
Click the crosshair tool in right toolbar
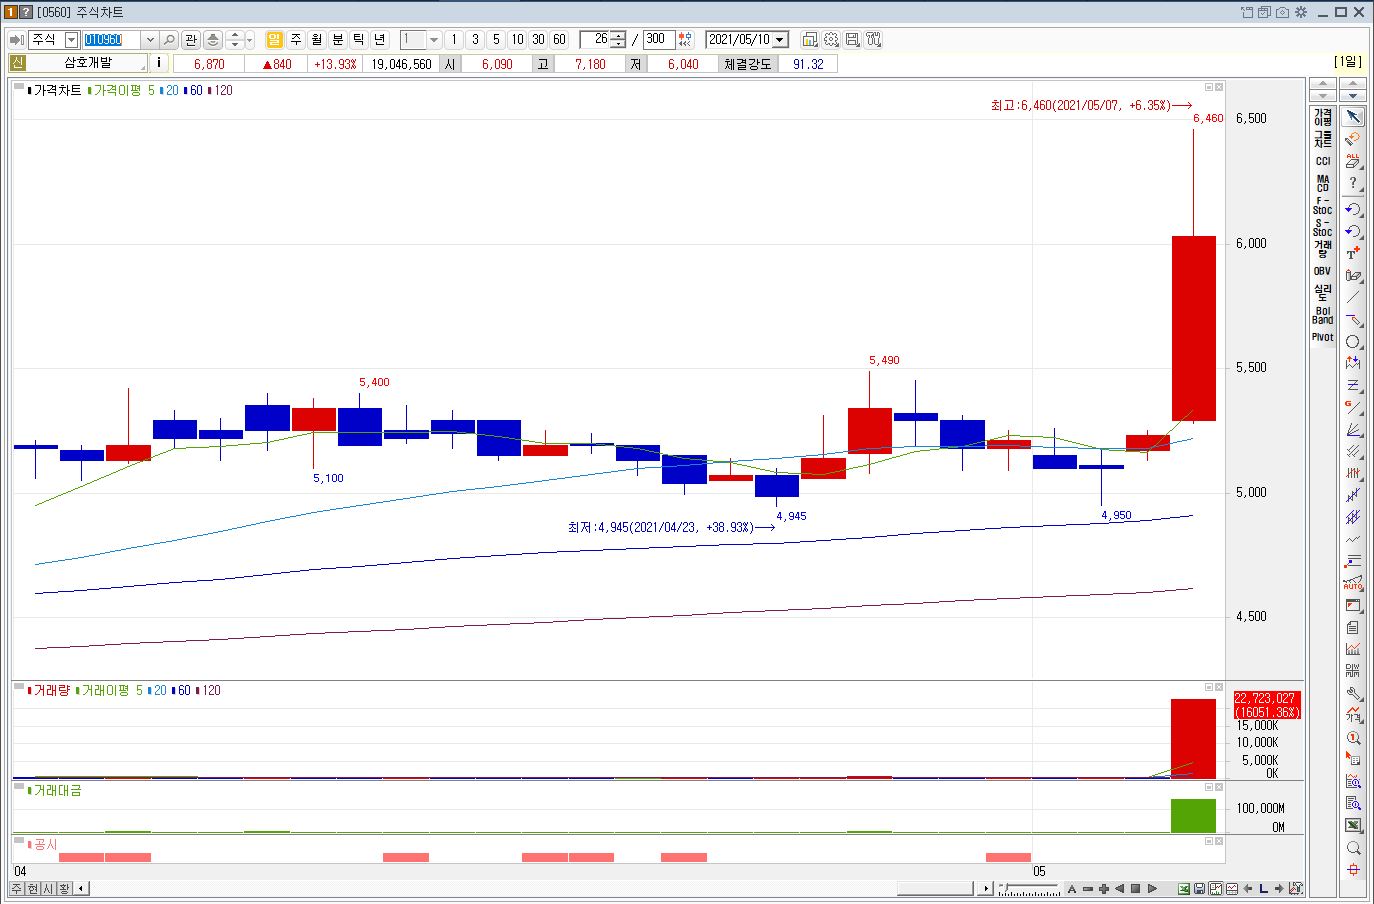coord(1353,870)
